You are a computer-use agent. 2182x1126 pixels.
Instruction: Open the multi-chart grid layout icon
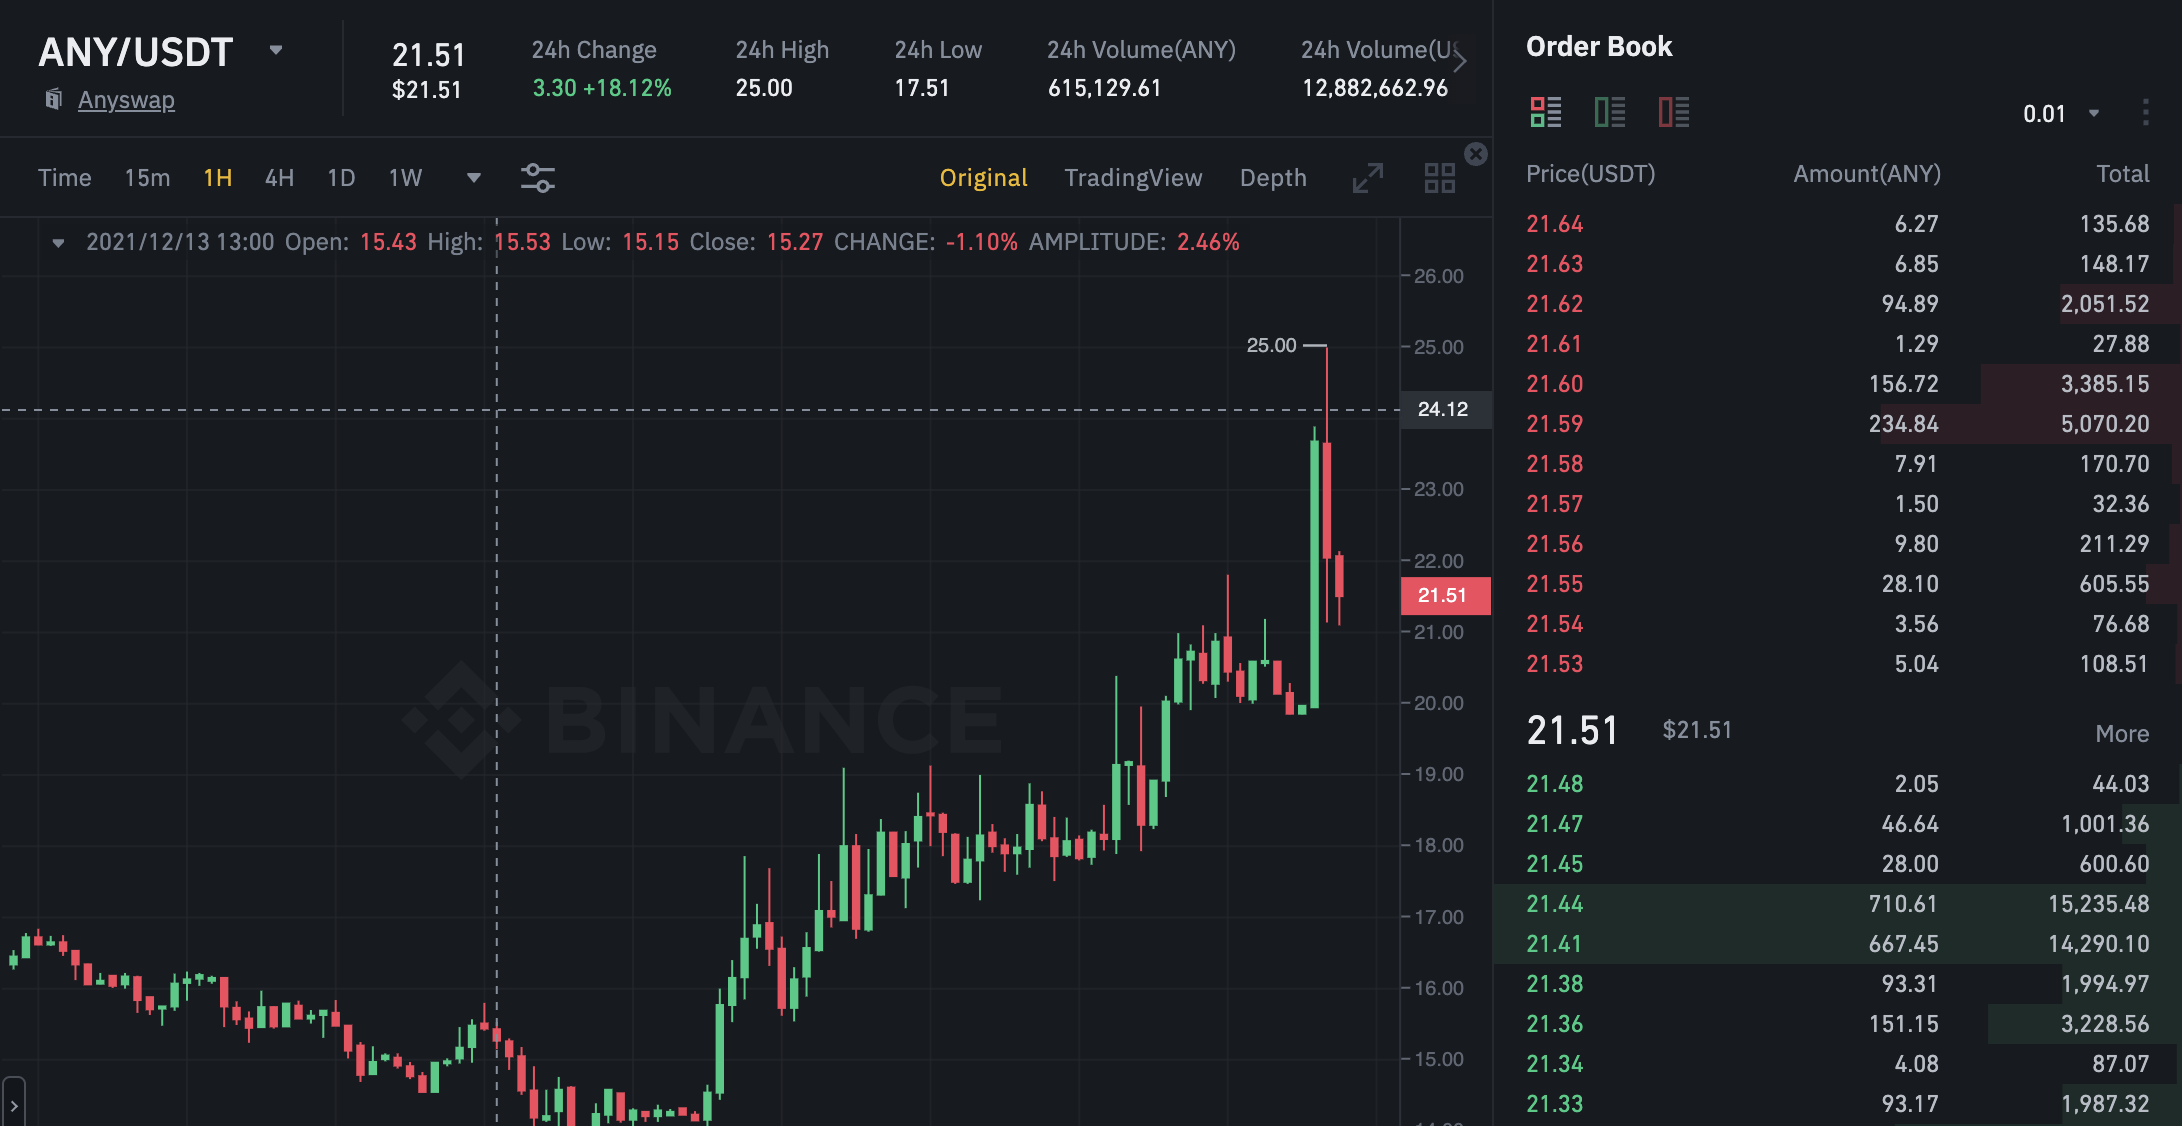pyautogui.click(x=1440, y=178)
